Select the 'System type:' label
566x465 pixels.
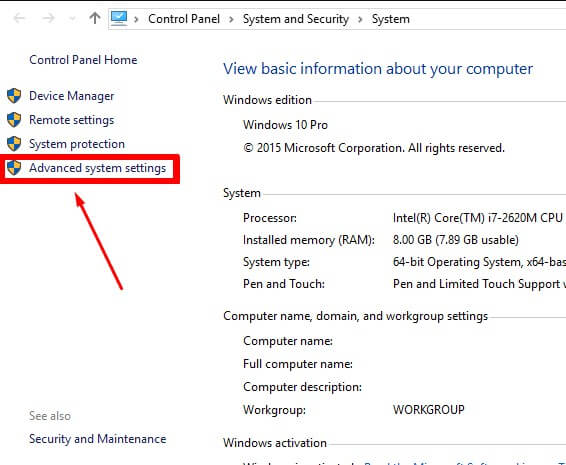click(x=277, y=262)
